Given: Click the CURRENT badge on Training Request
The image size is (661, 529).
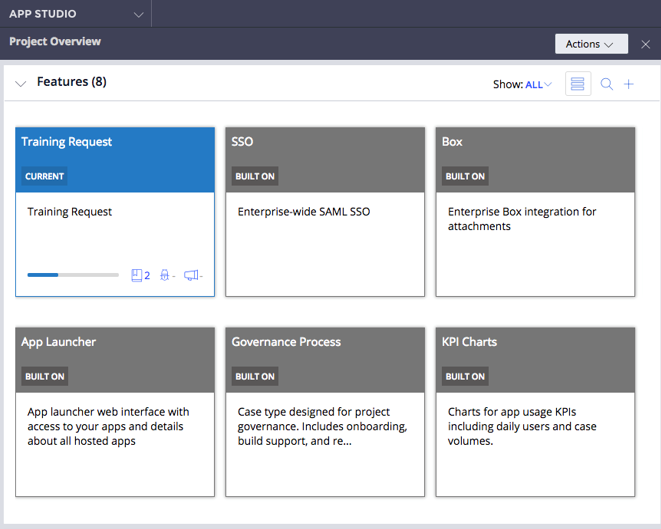Looking at the screenshot, I should click(44, 176).
